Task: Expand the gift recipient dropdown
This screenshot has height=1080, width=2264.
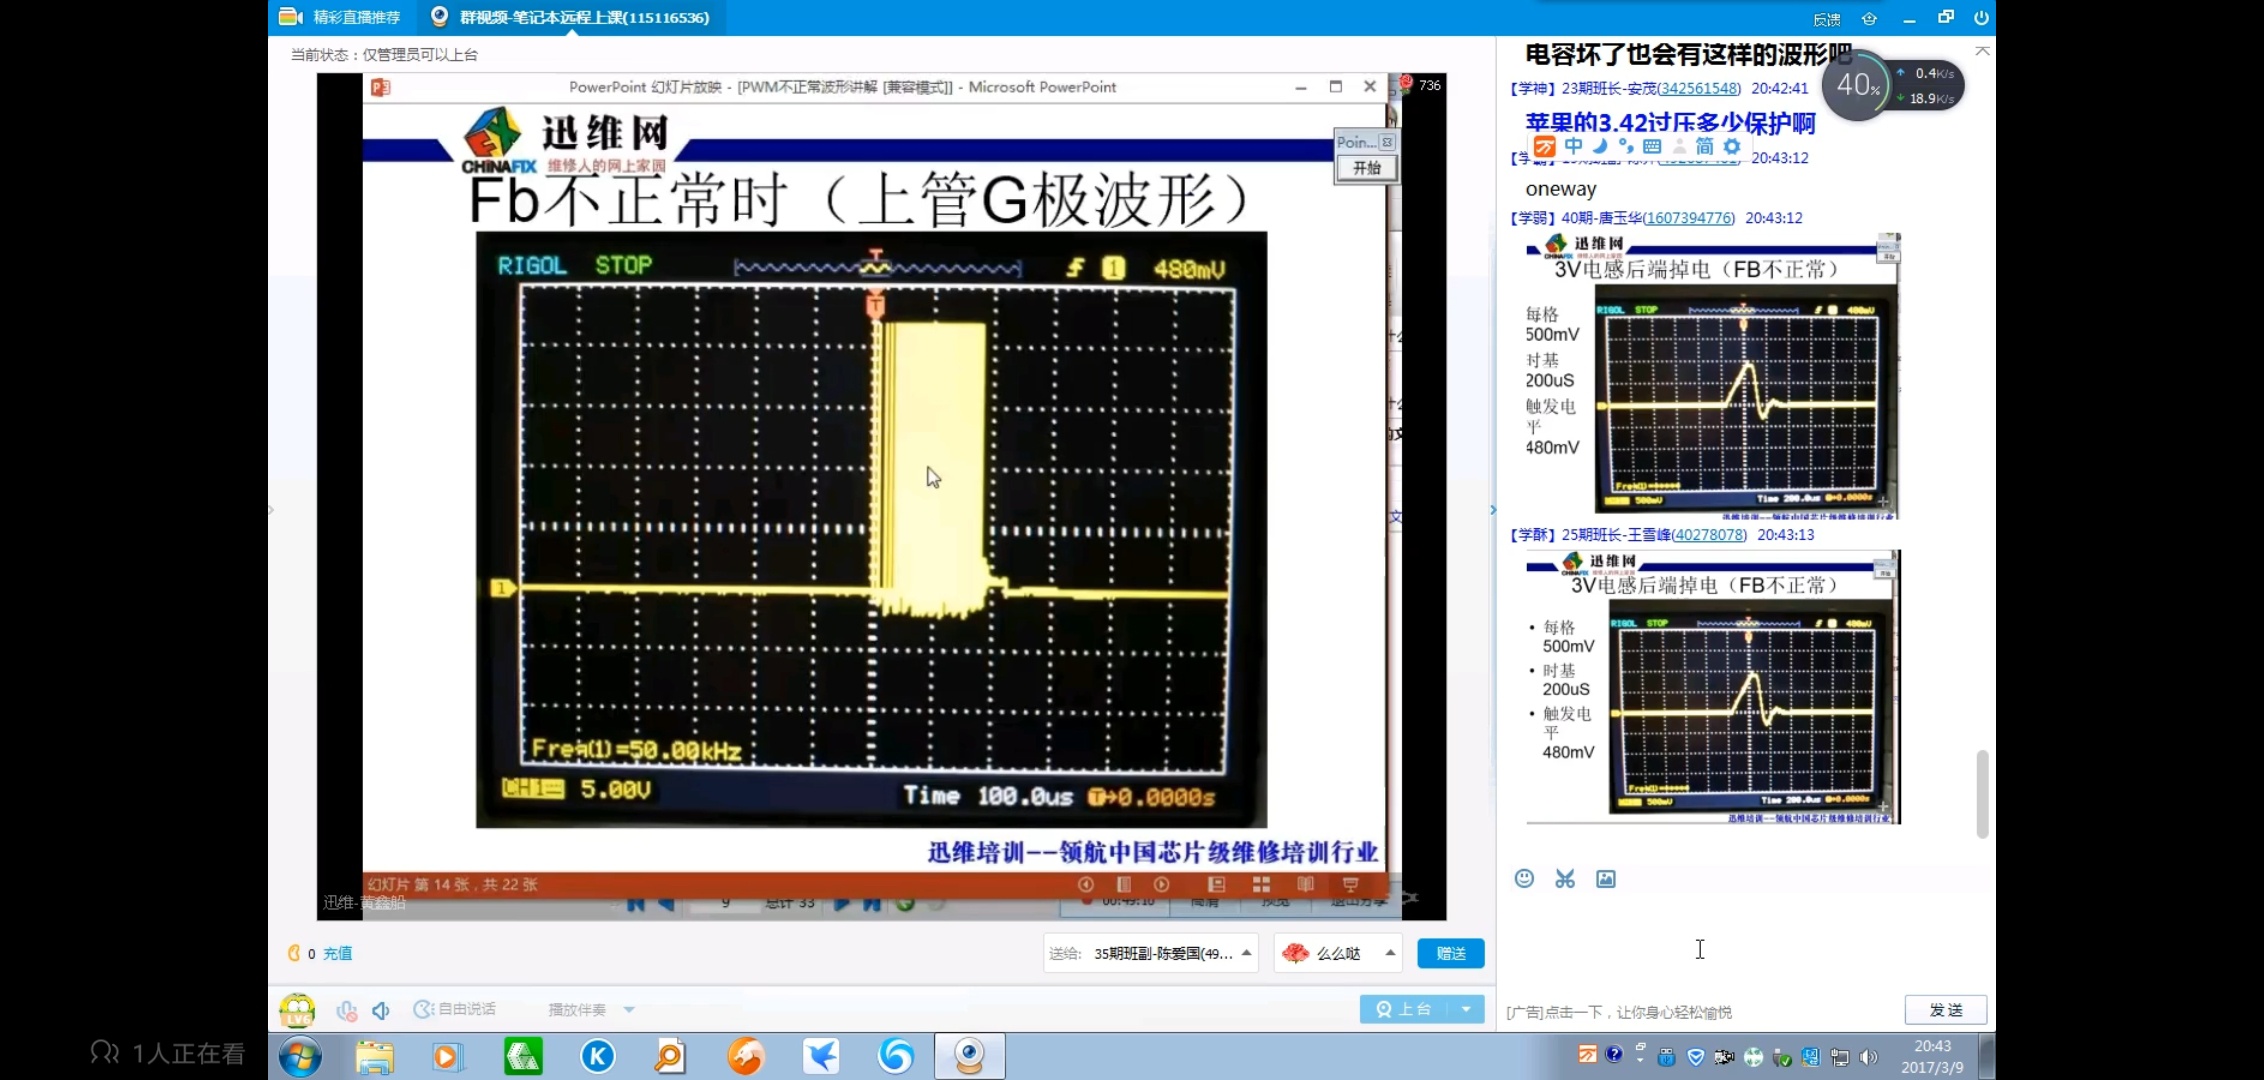Action: [1247, 953]
